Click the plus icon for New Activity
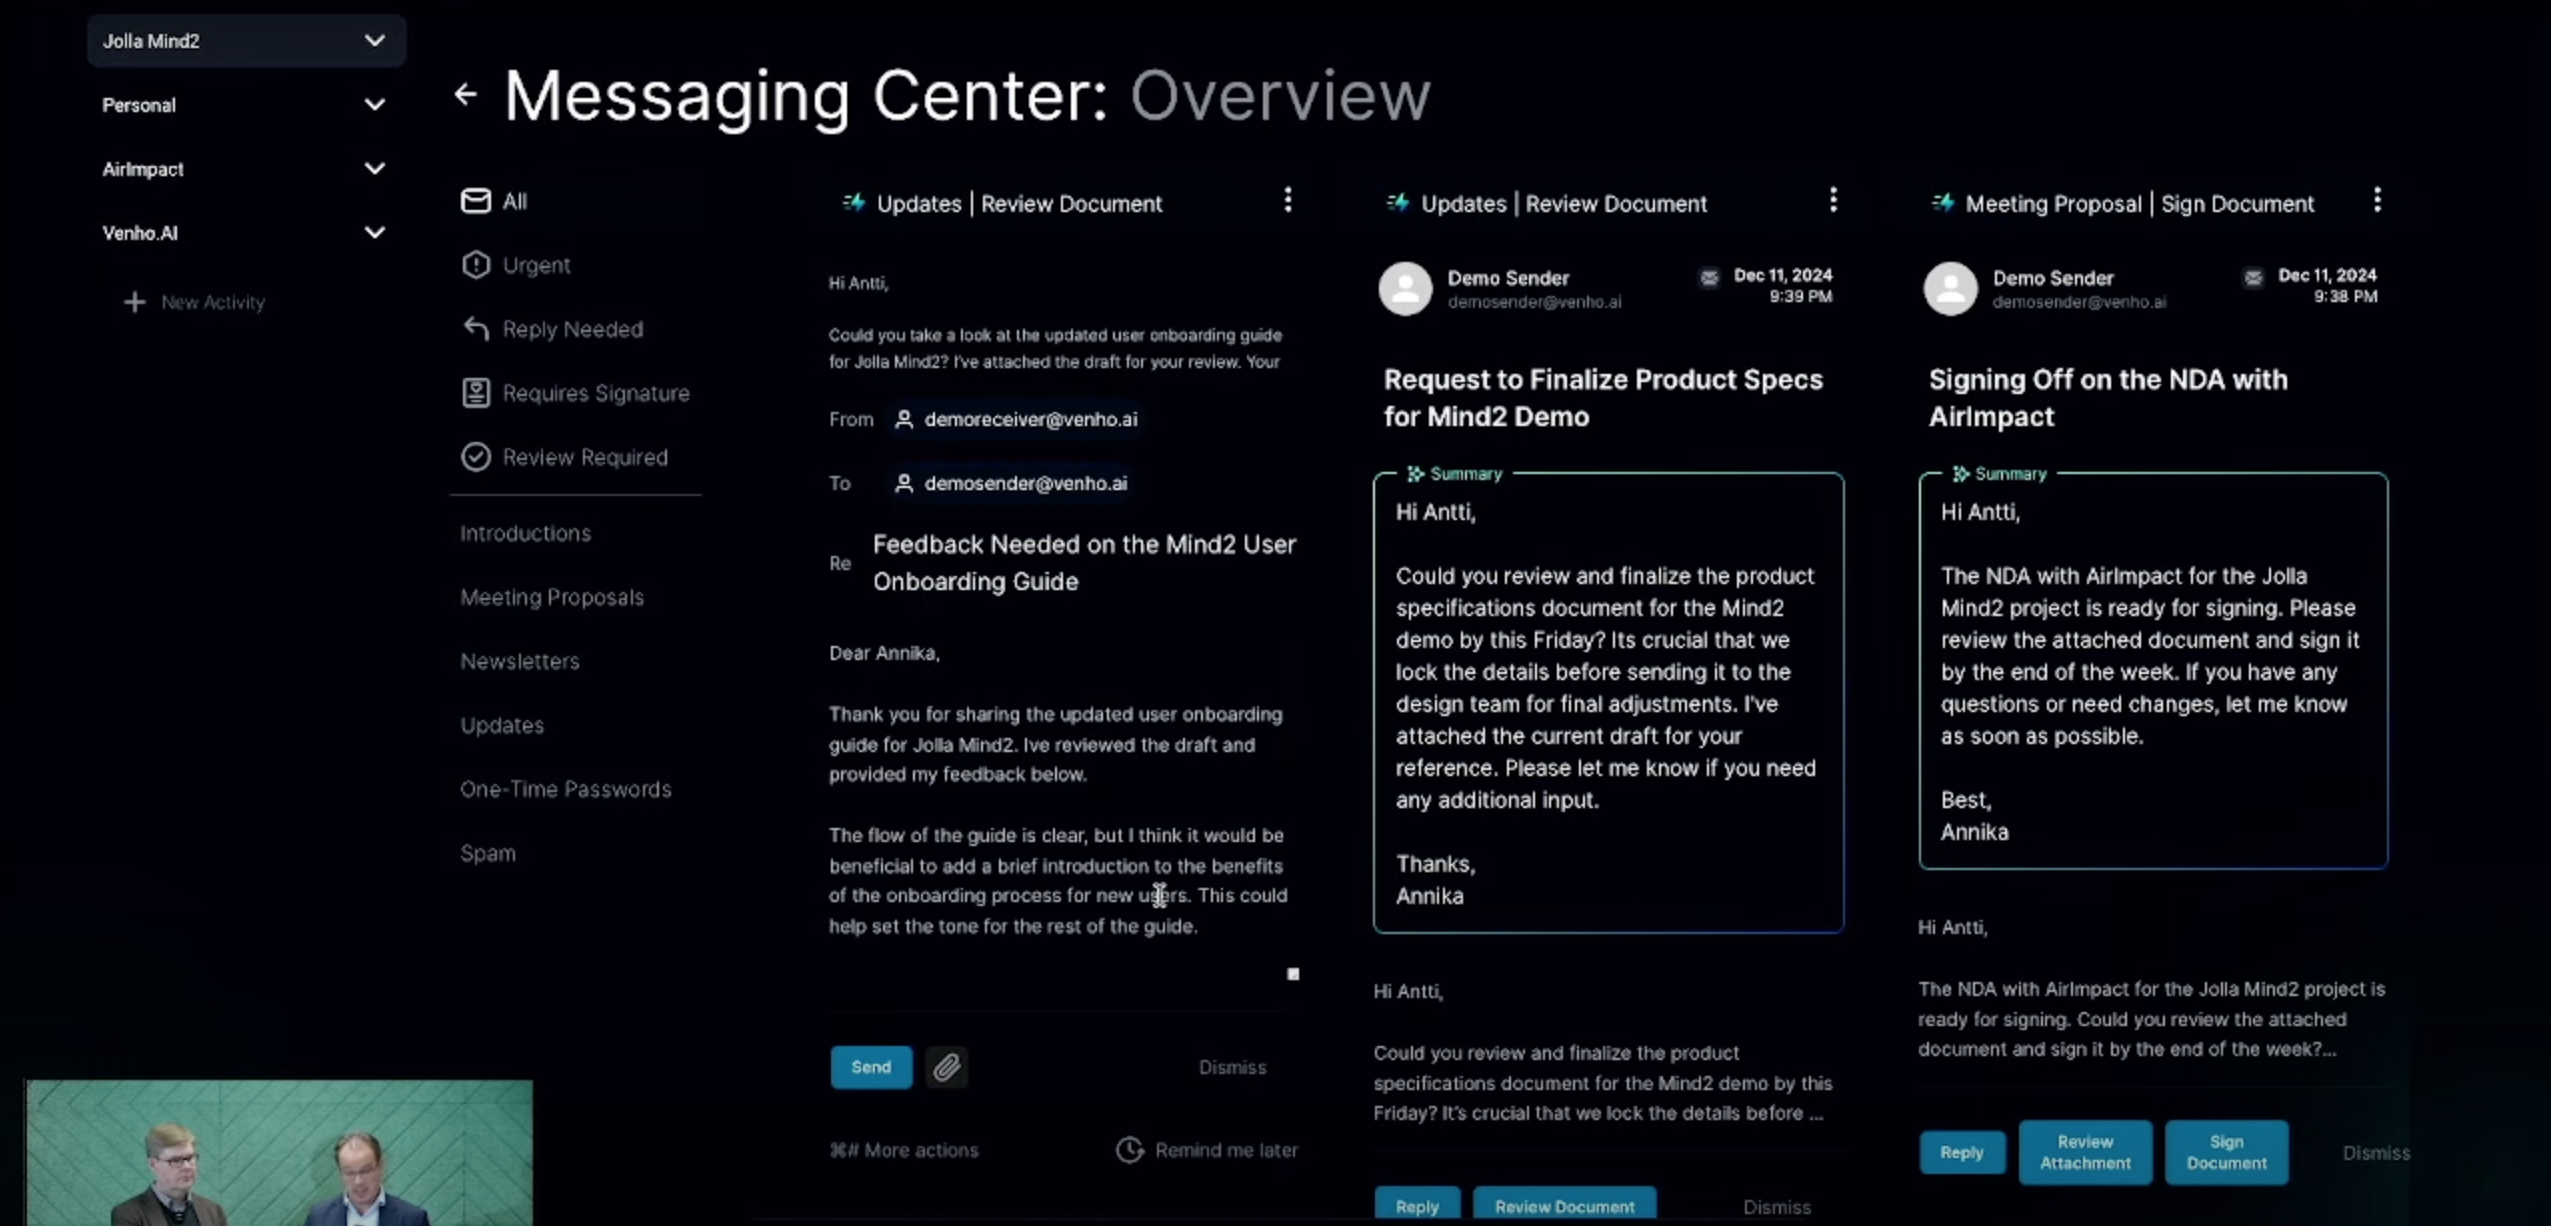 (134, 302)
